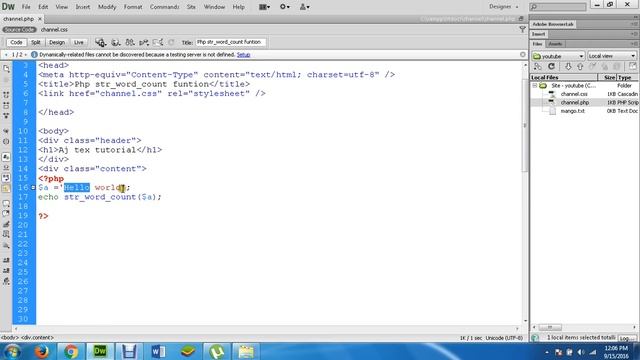Screen dimensions: 640x360
Task: Turn on Live view button
Action: (x=78, y=42)
